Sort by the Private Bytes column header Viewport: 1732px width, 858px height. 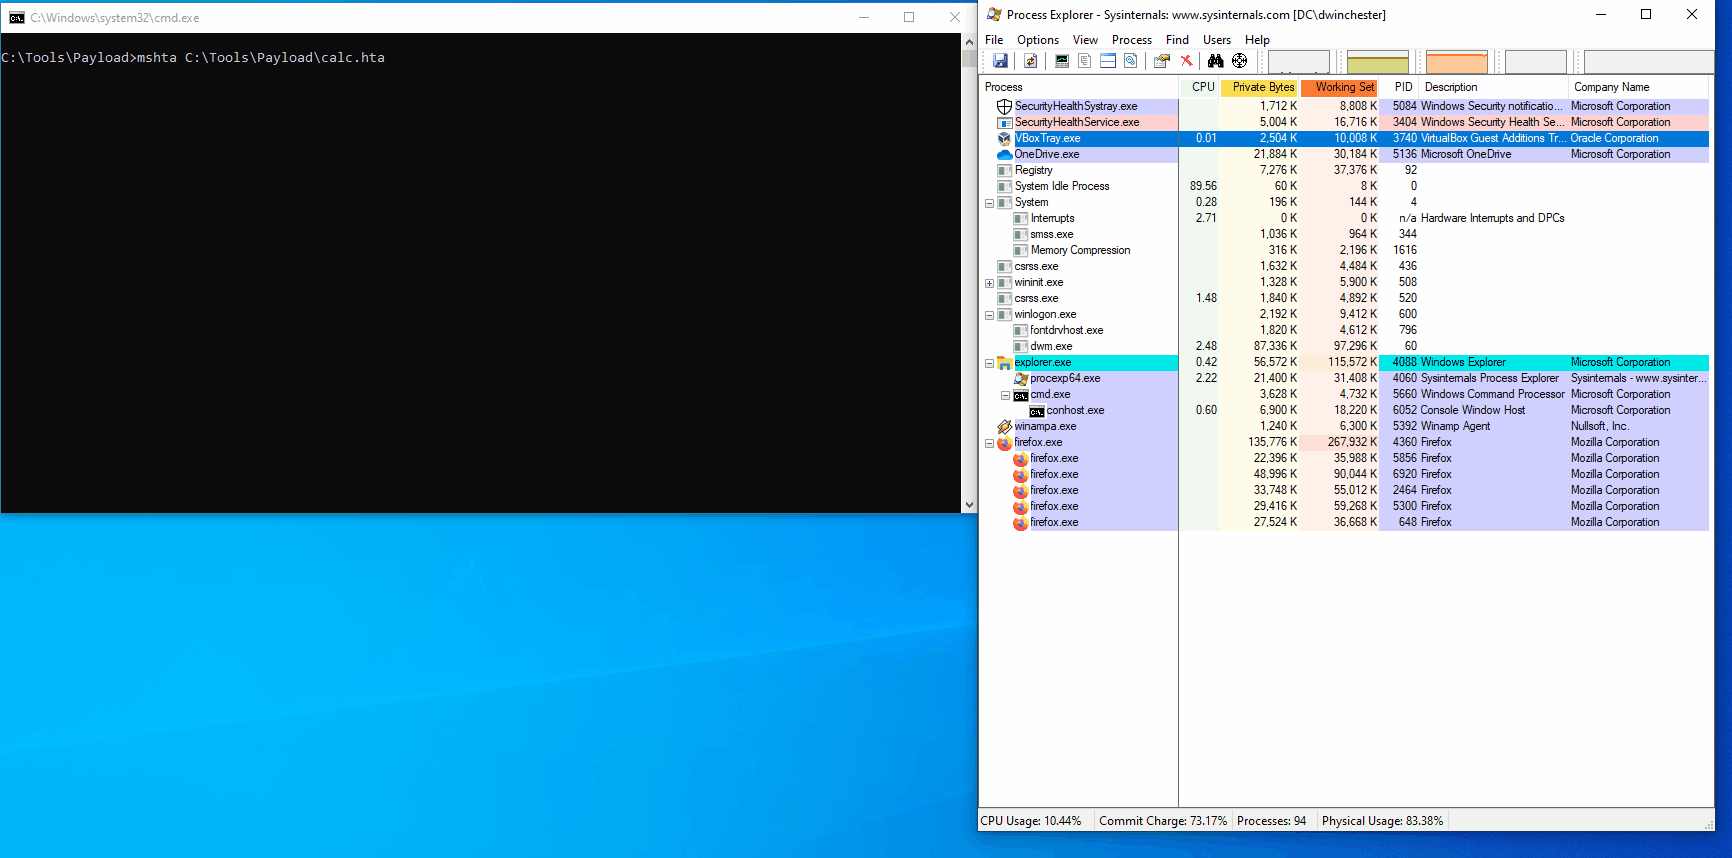click(x=1260, y=87)
